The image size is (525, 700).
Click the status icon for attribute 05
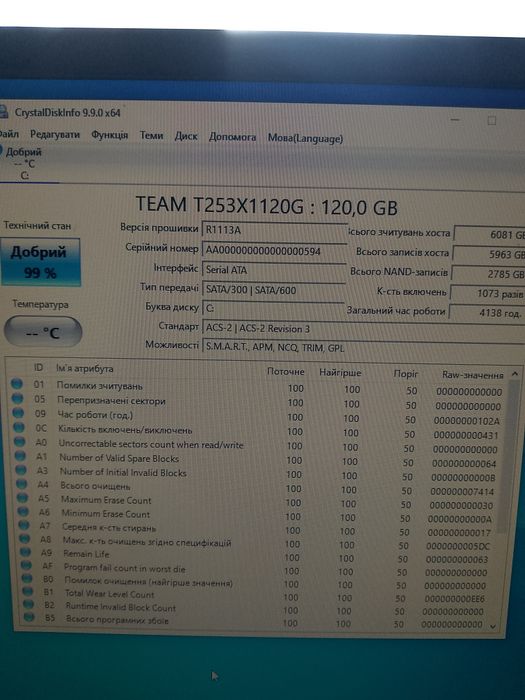18,398
